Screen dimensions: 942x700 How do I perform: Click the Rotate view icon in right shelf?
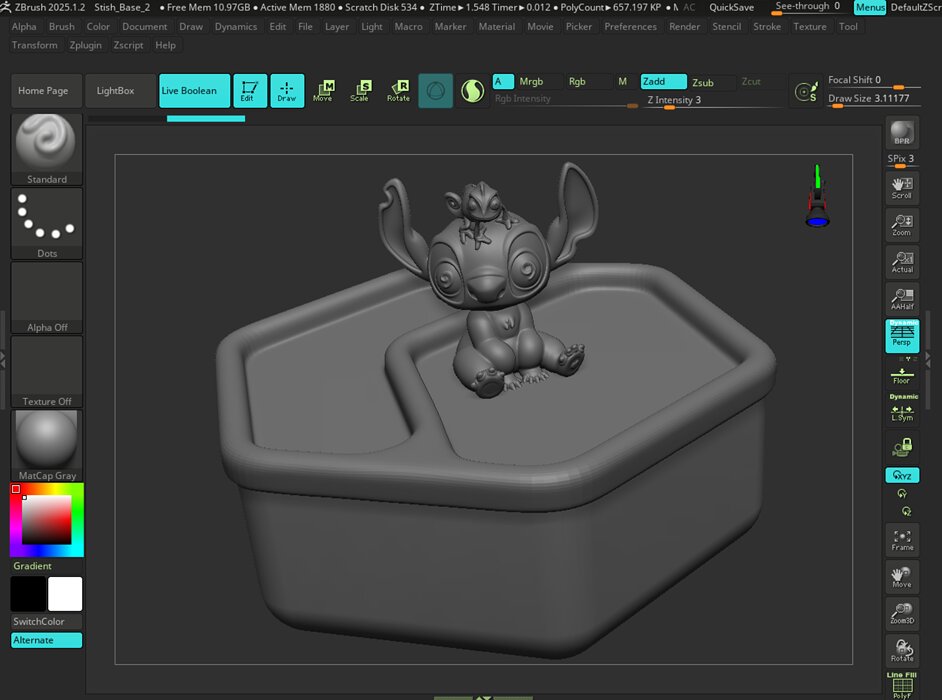point(902,651)
